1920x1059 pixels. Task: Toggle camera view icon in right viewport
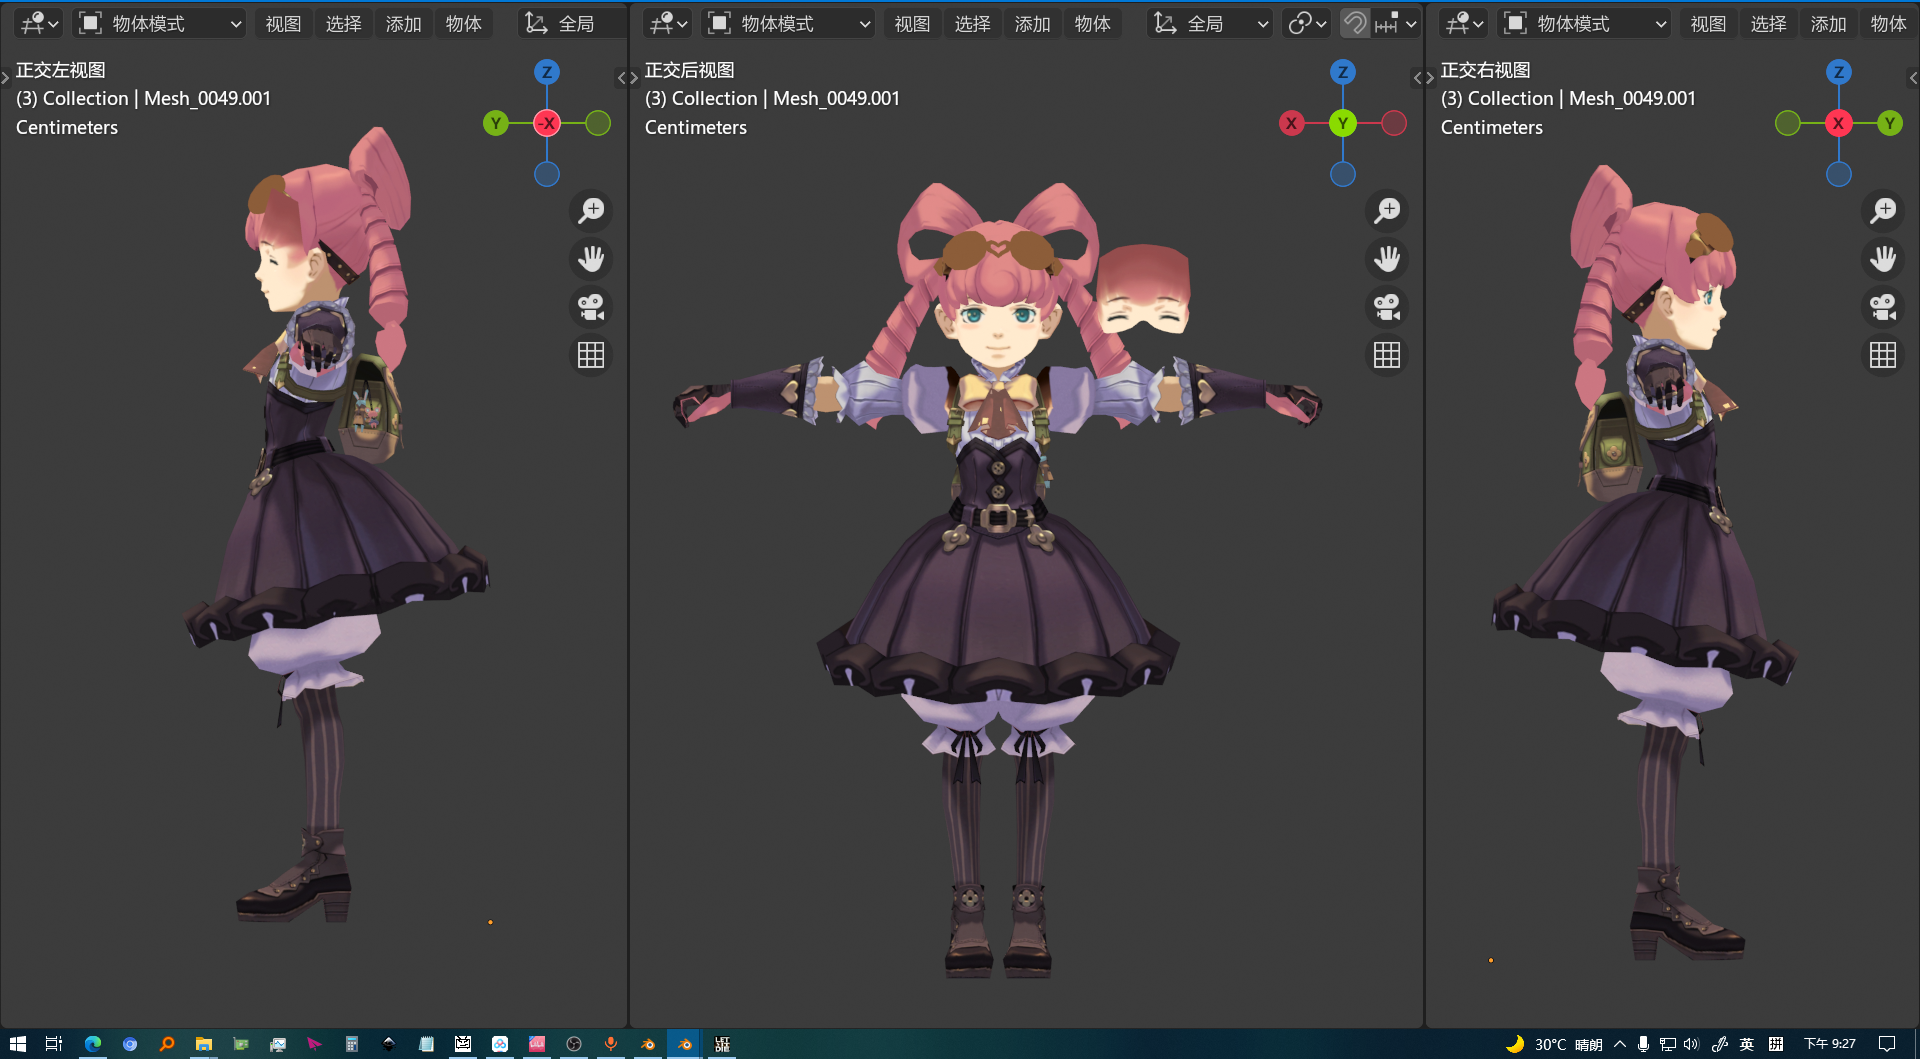click(x=1883, y=306)
